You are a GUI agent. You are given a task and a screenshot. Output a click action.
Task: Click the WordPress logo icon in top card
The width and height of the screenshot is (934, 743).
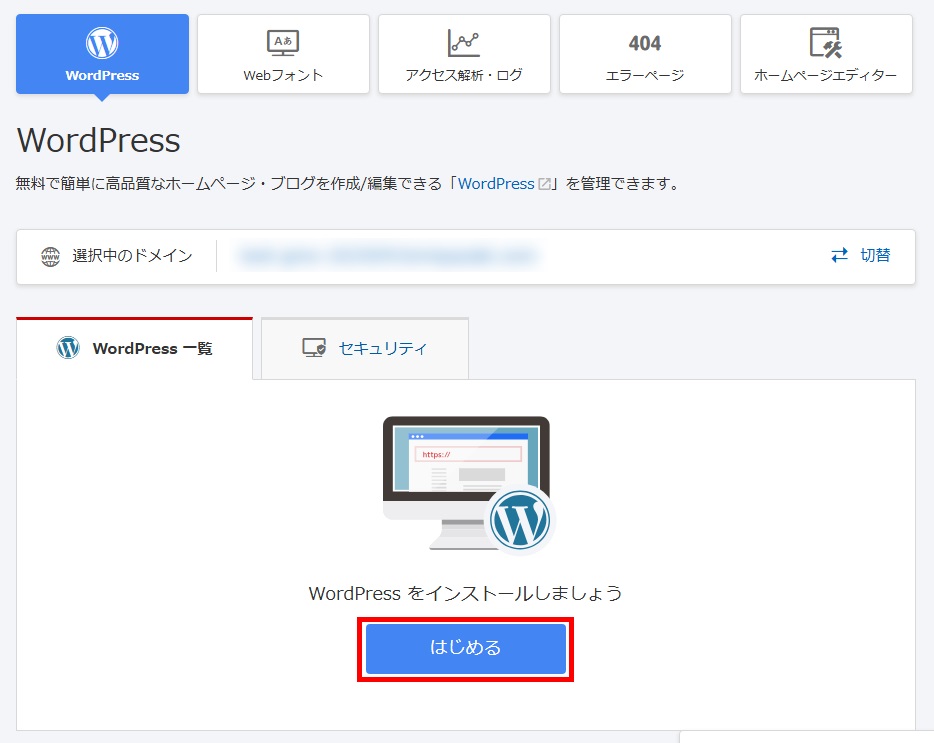coord(102,43)
